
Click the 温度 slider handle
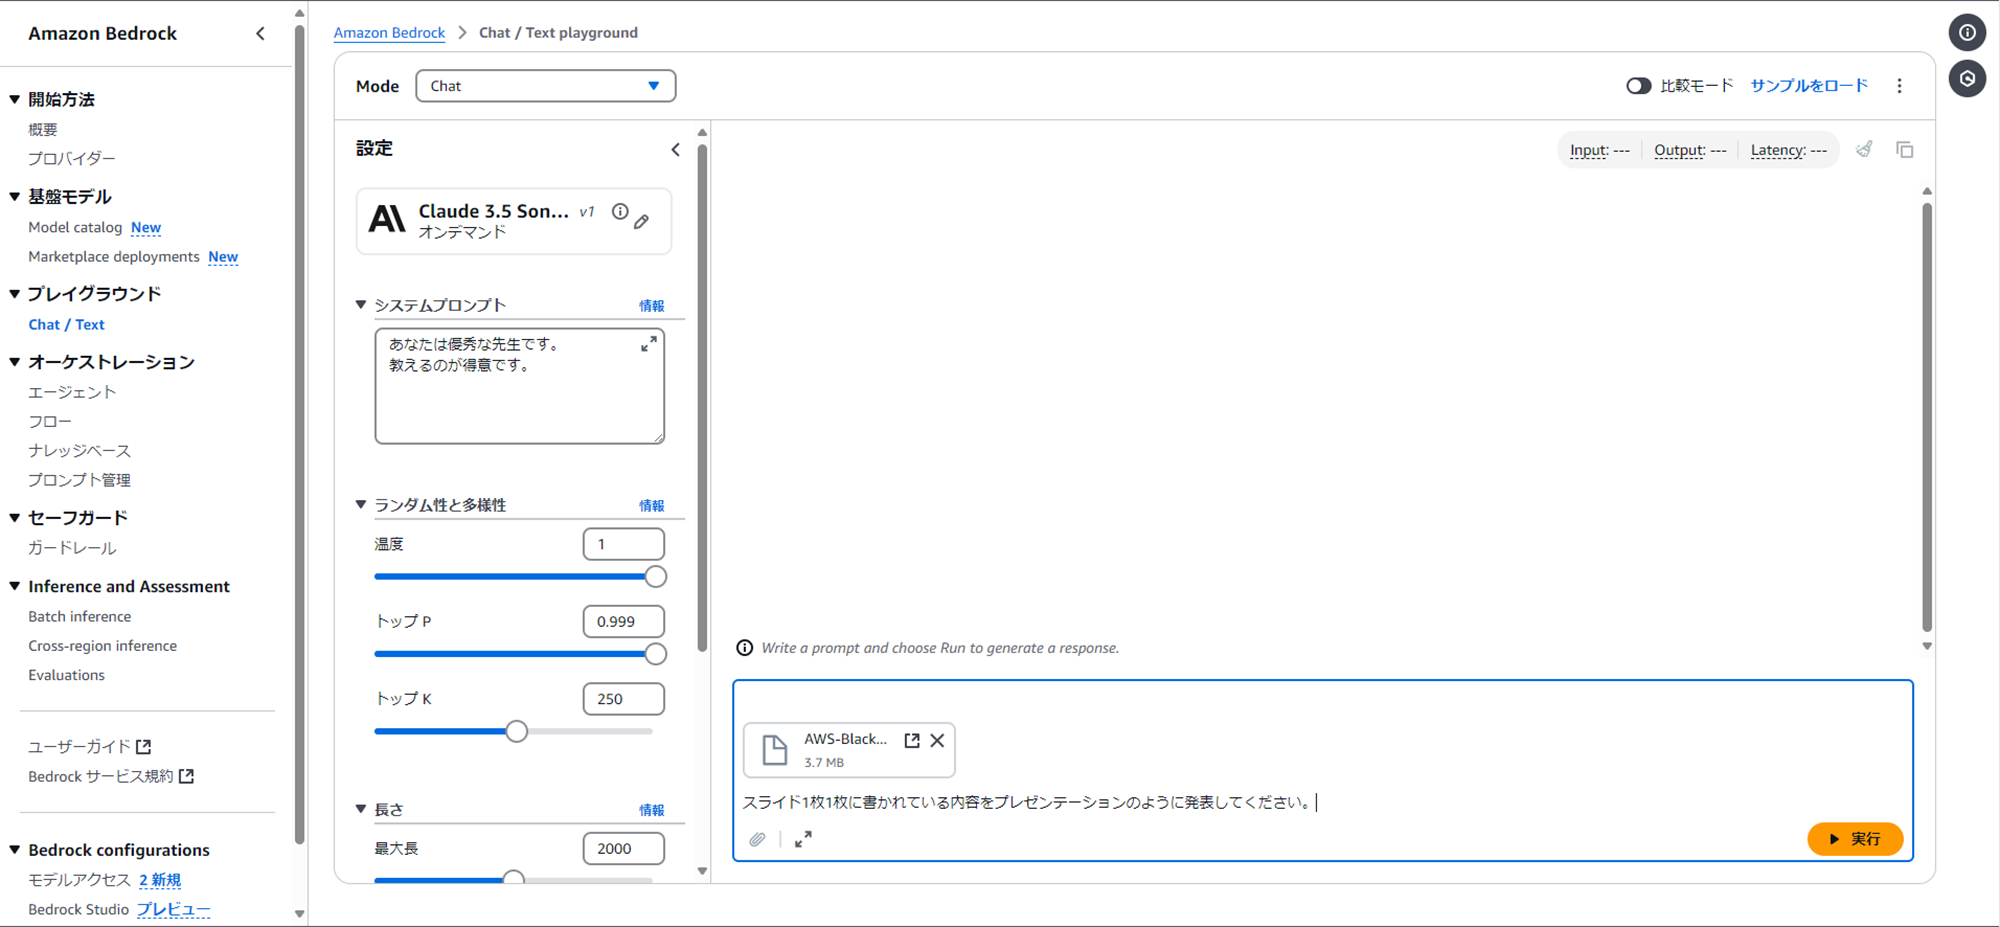[x=655, y=576]
